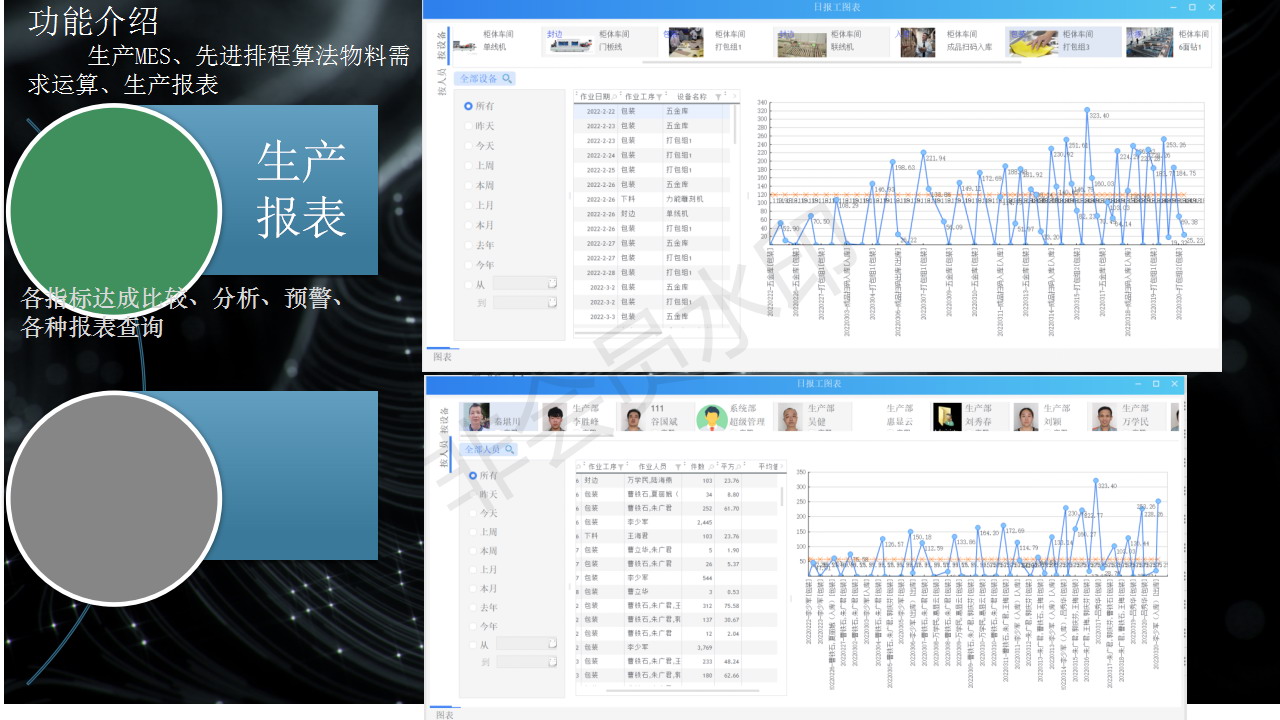This screenshot has width=1280, height=720.
Task: Open the calendar icon in the 从 date field of the equipment window
Action: click(551, 284)
